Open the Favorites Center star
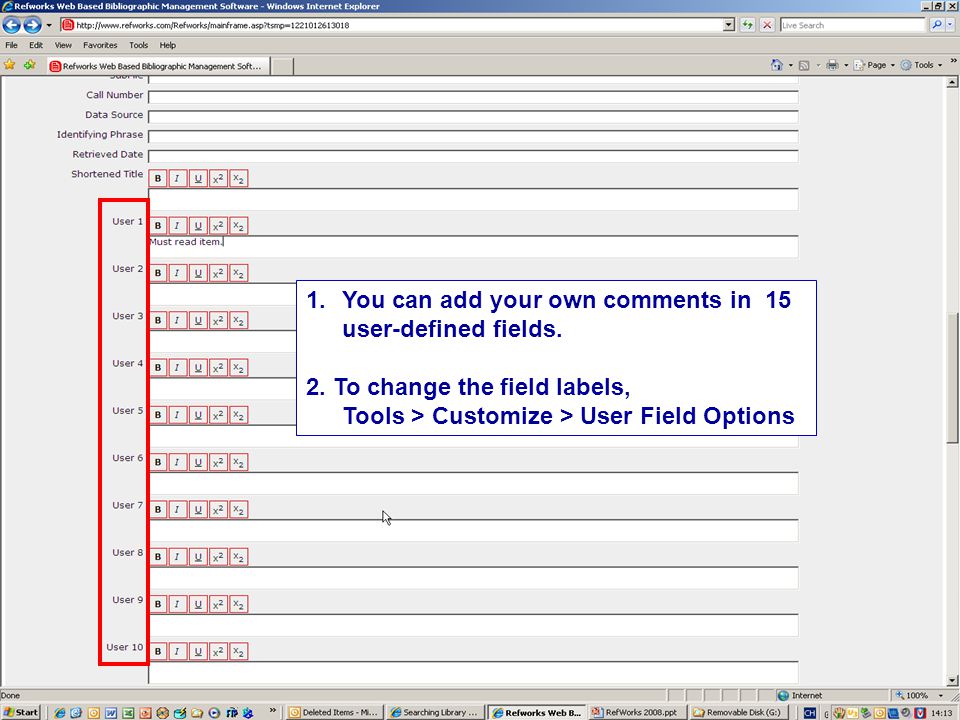The image size is (960, 720). pos(9,64)
